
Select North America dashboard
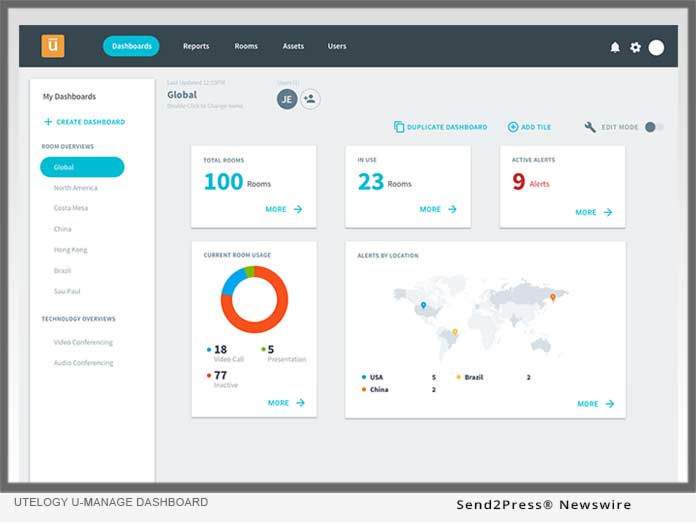click(x=75, y=188)
